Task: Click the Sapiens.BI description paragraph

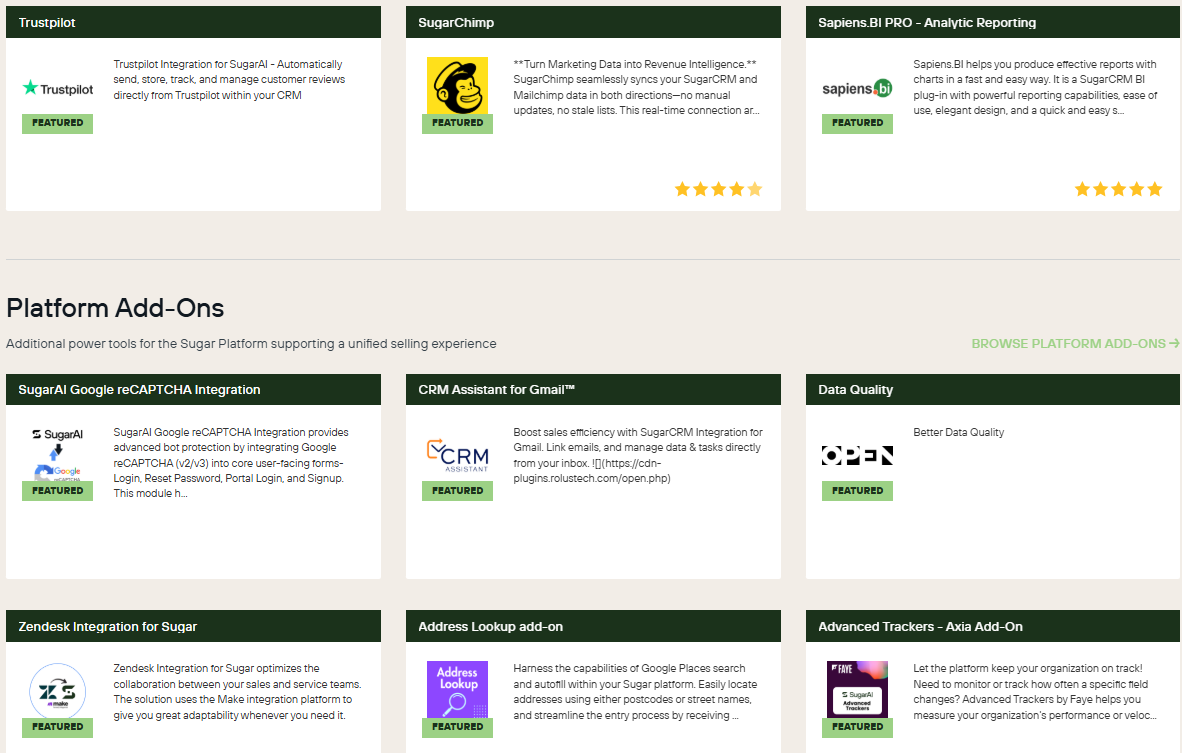Action: pos(1035,87)
